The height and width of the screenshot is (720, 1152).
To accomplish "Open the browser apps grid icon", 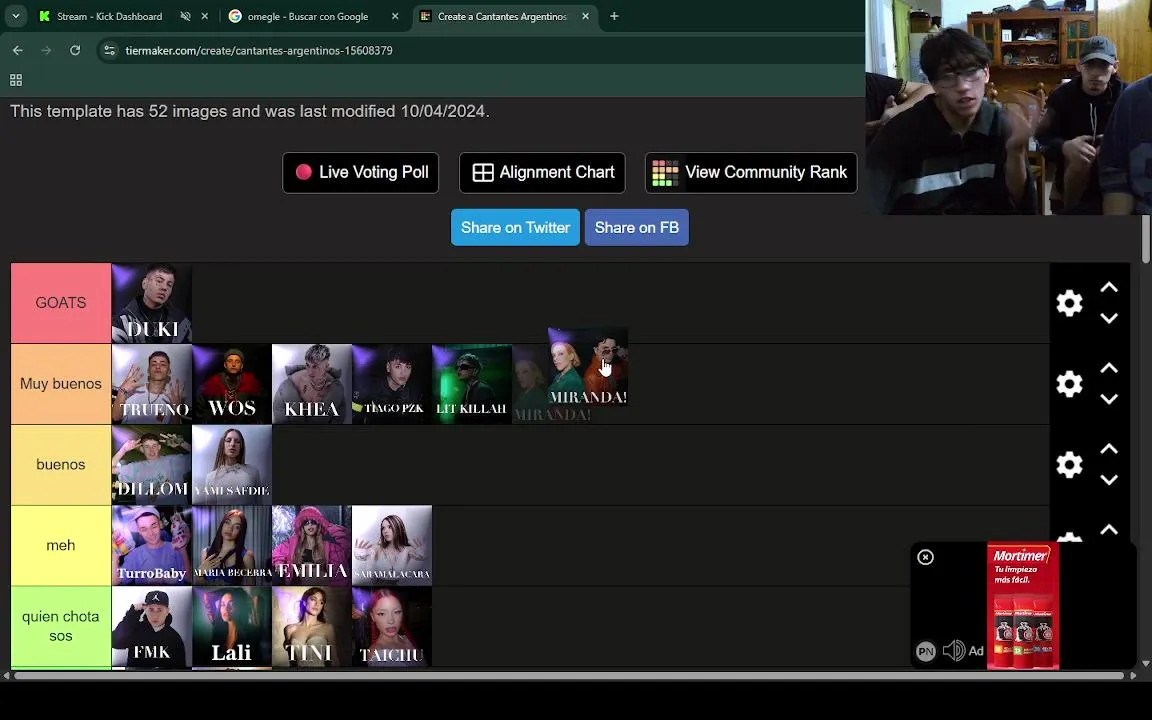I will coord(15,79).
